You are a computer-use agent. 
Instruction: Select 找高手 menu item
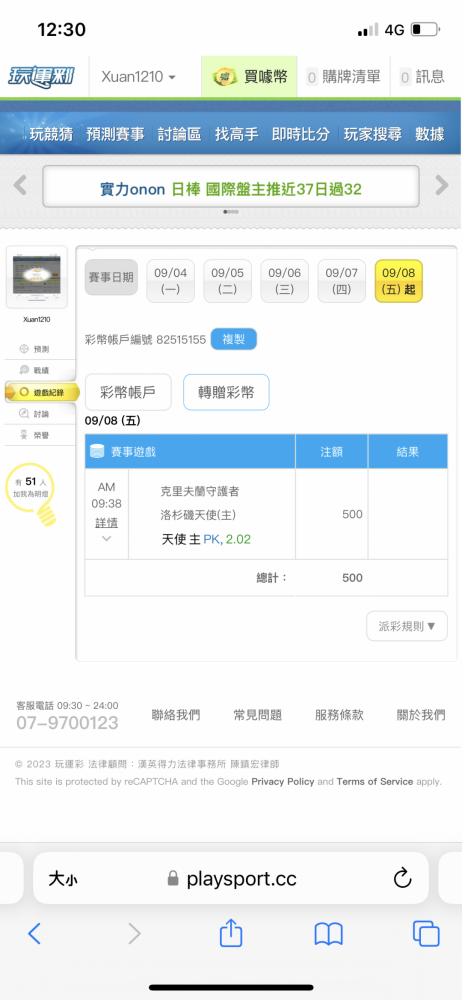[237, 135]
